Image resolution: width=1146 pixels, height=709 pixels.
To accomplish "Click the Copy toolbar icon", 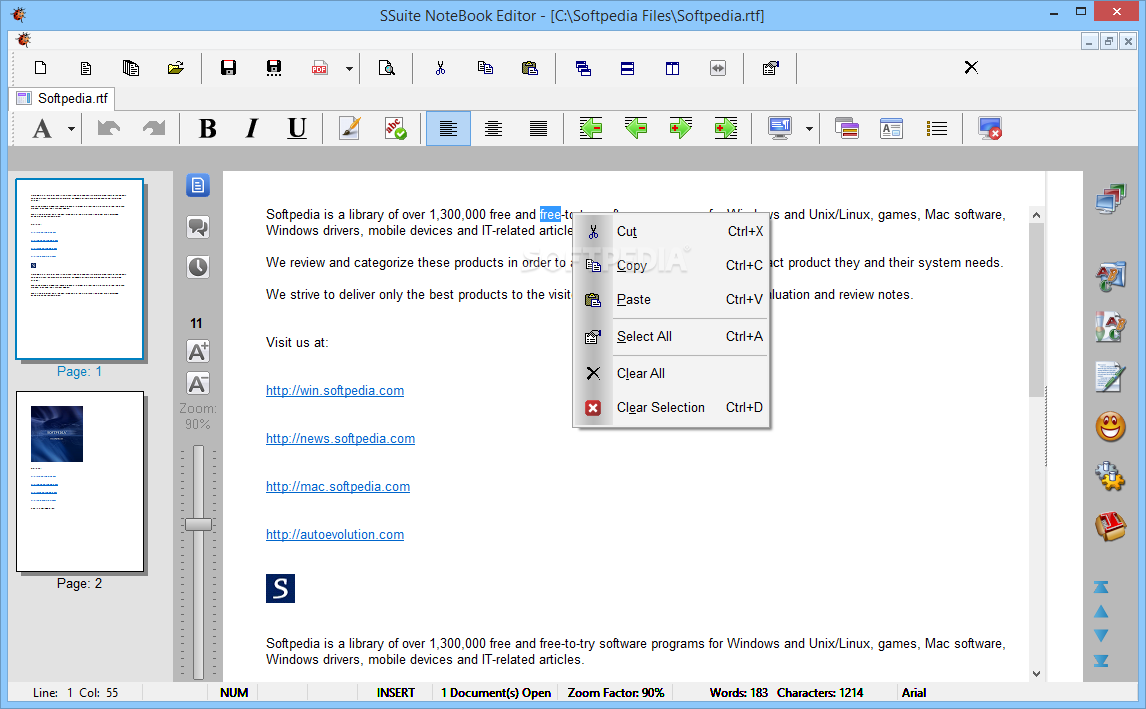I will [485, 68].
